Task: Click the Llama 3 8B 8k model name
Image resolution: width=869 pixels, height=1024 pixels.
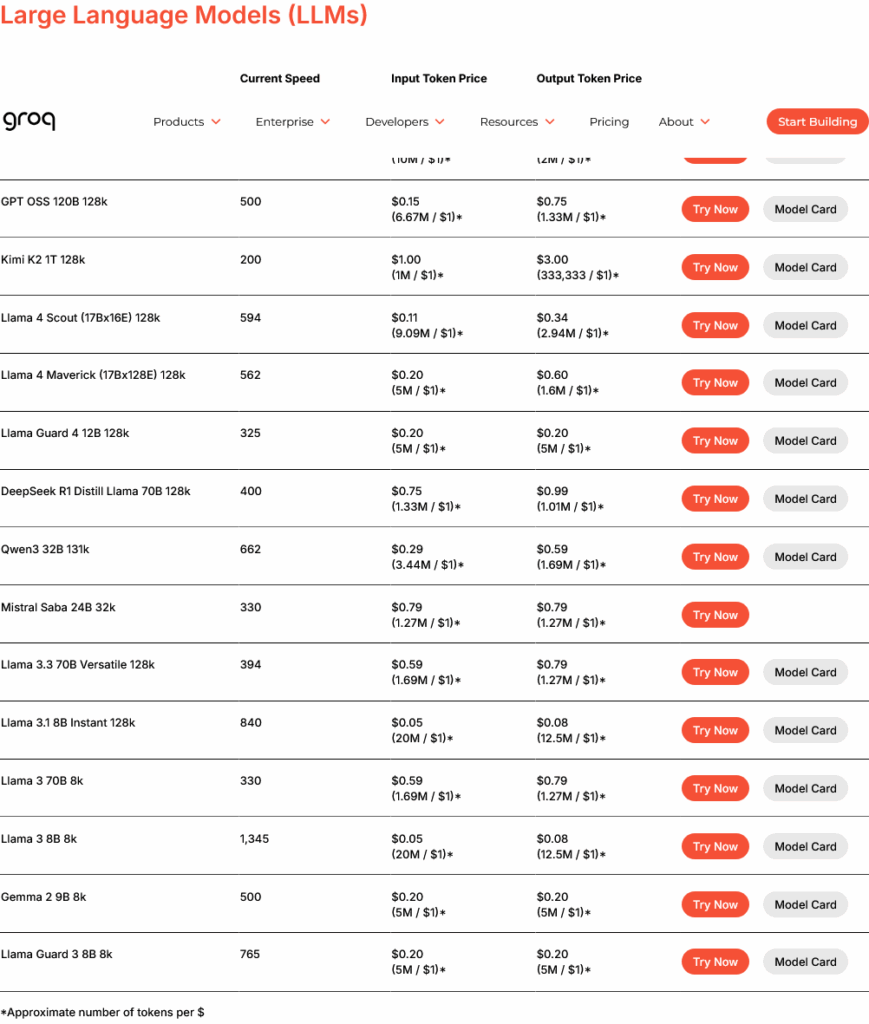Action: (39, 839)
